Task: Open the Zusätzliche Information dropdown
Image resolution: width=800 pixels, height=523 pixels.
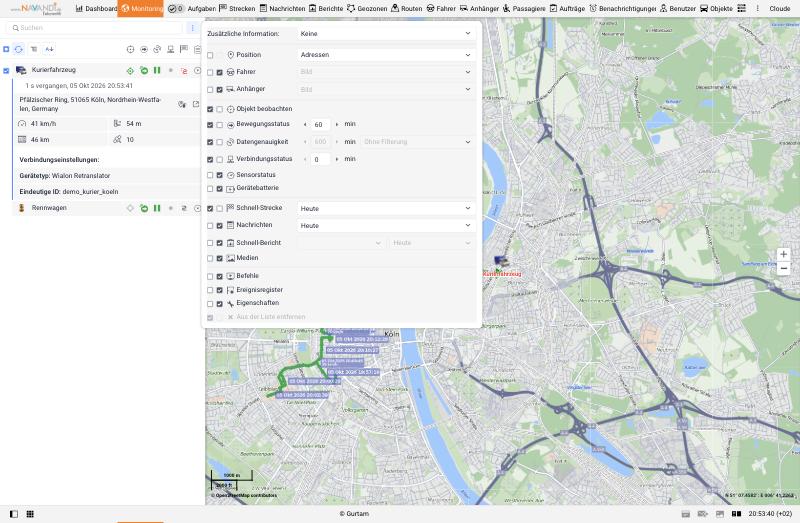Action: pyautogui.click(x=386, y=34)
